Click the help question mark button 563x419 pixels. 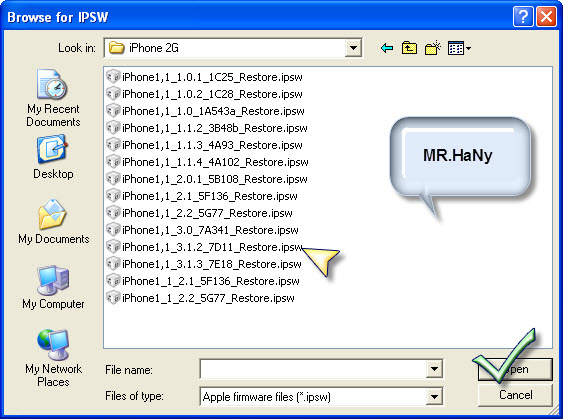(x=523, y=17)
